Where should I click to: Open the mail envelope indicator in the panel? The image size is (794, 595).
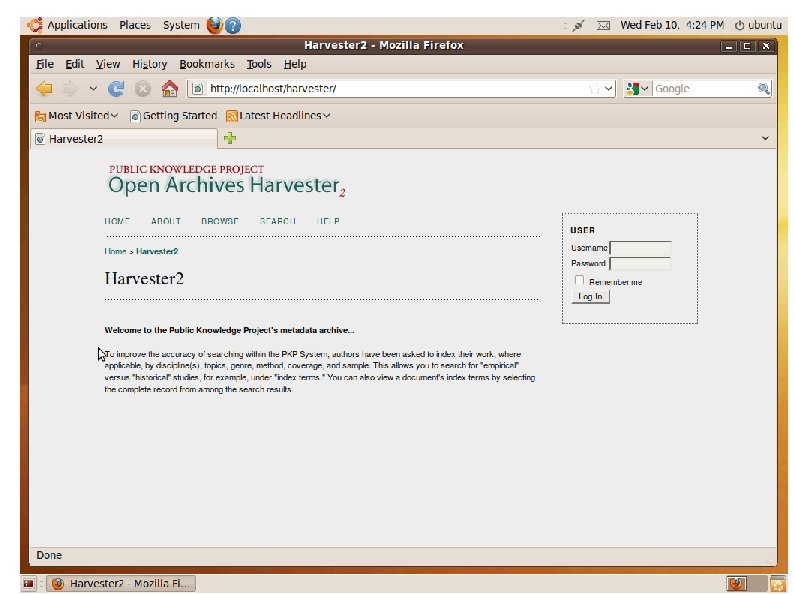[603, 25]
